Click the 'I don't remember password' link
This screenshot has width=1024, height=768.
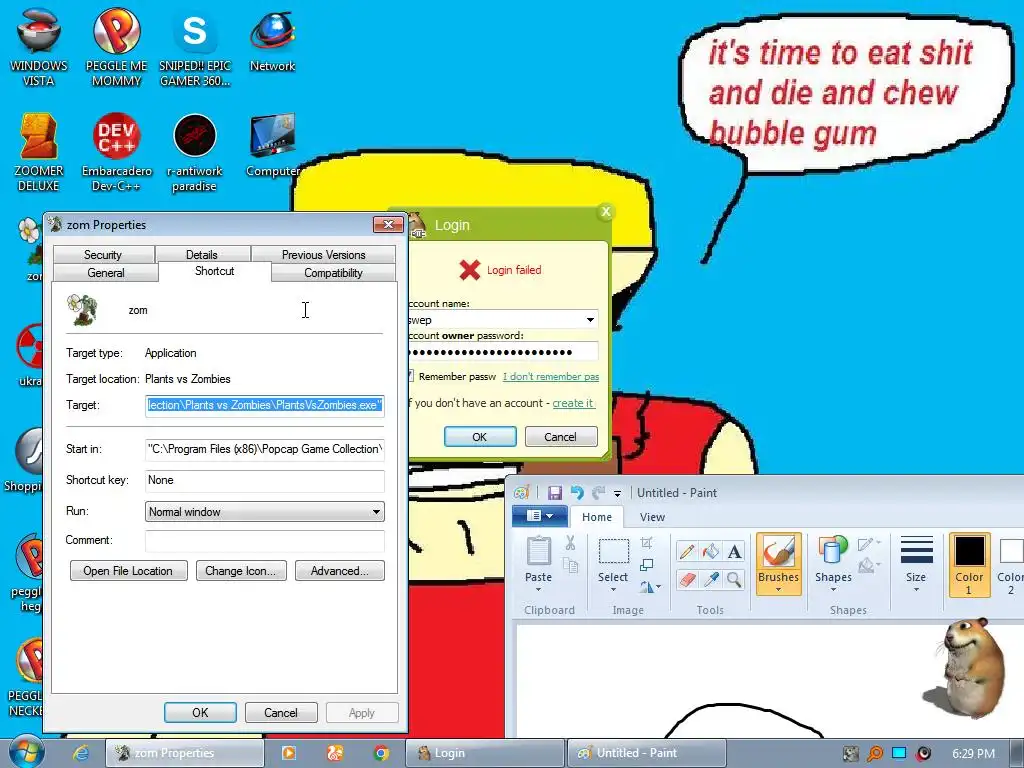tap(551, 376)
